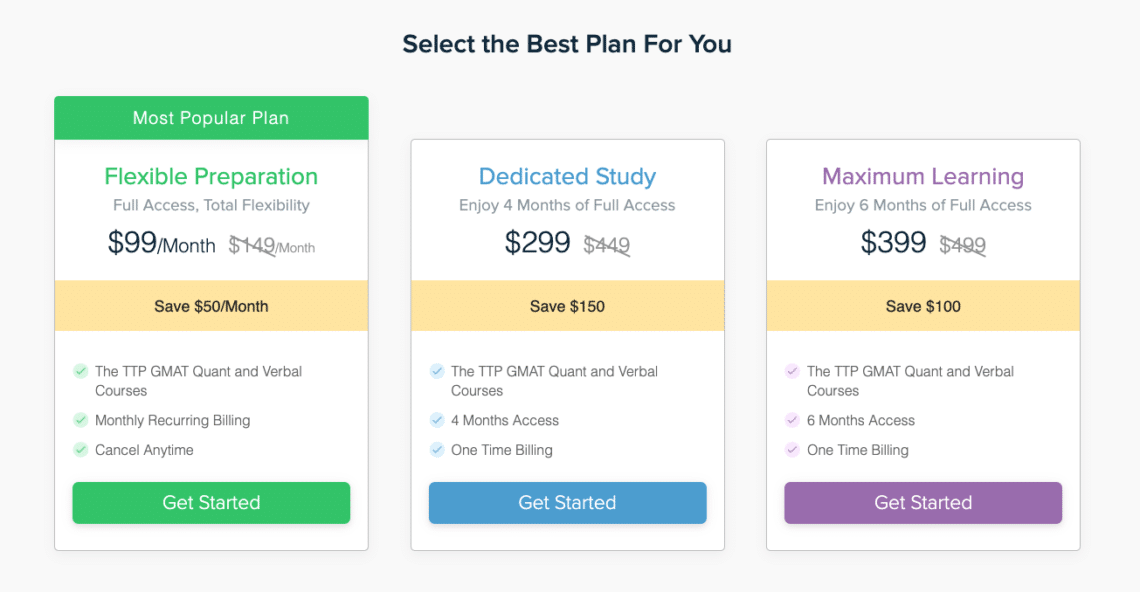Image resolution: width=1140 pixels, height=592 pixels.
Task: Click blue checkmark beside Dedicated Study's One Time Billing
Action: (437, 450)
